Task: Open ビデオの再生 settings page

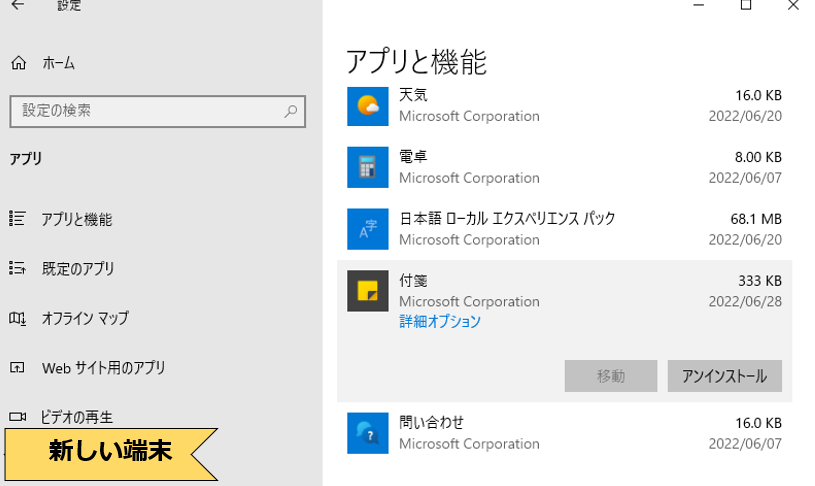Action: [x=76, y=417]
